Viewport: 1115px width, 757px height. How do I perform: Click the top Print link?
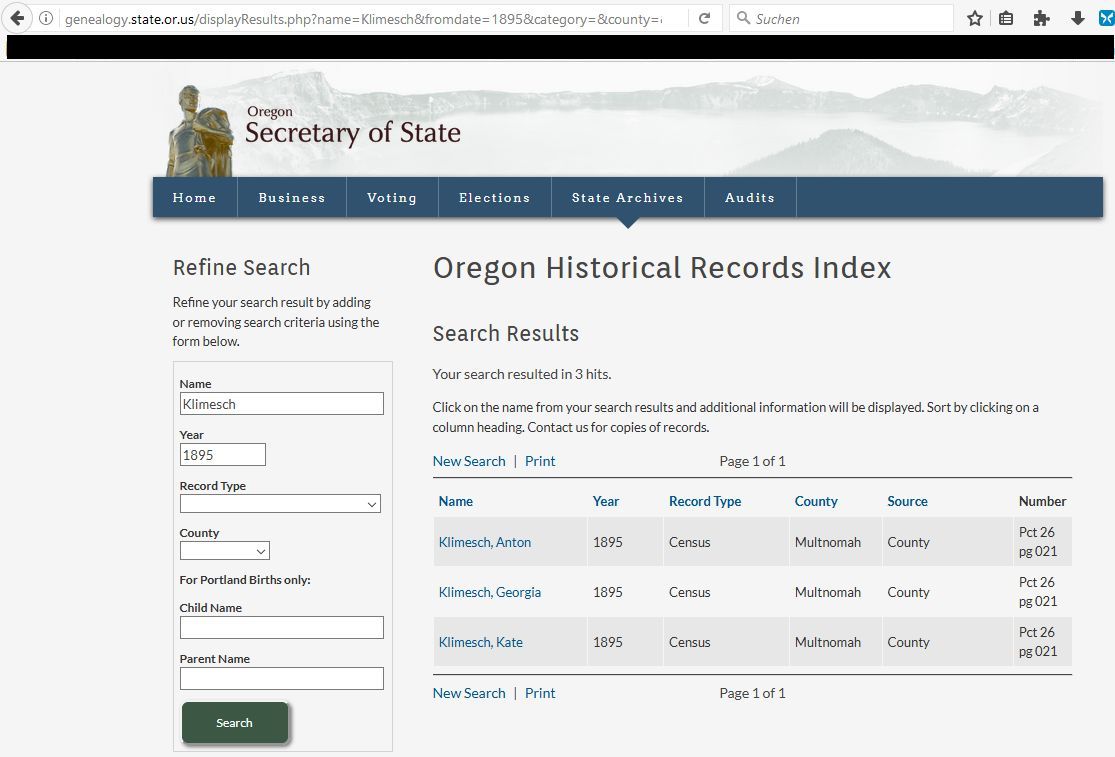[540, 461]
